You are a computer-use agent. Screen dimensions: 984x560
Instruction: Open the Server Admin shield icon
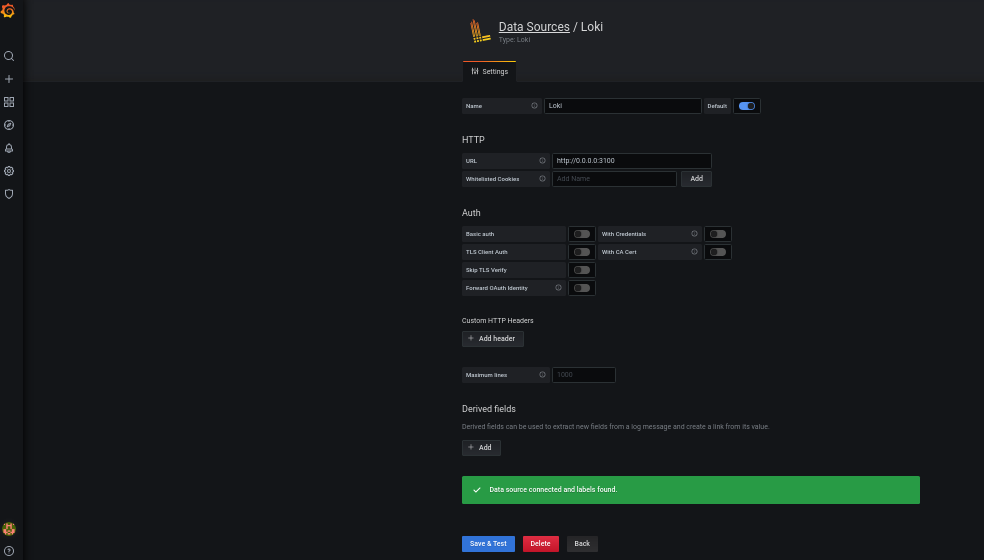pos(9,194)
